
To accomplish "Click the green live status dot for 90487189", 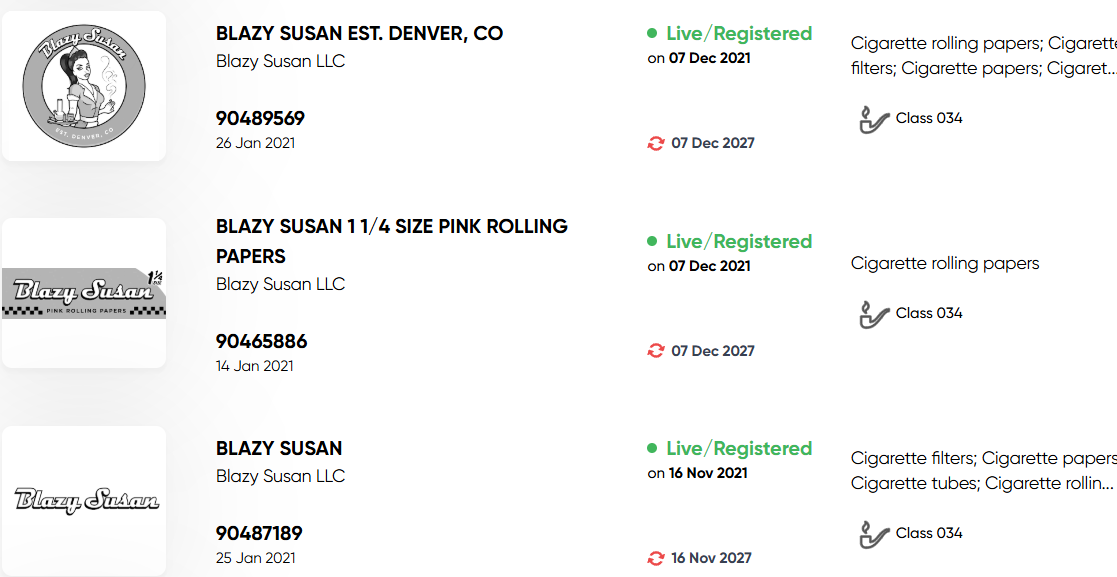I will pyautogui.click(x=652, y=448).
